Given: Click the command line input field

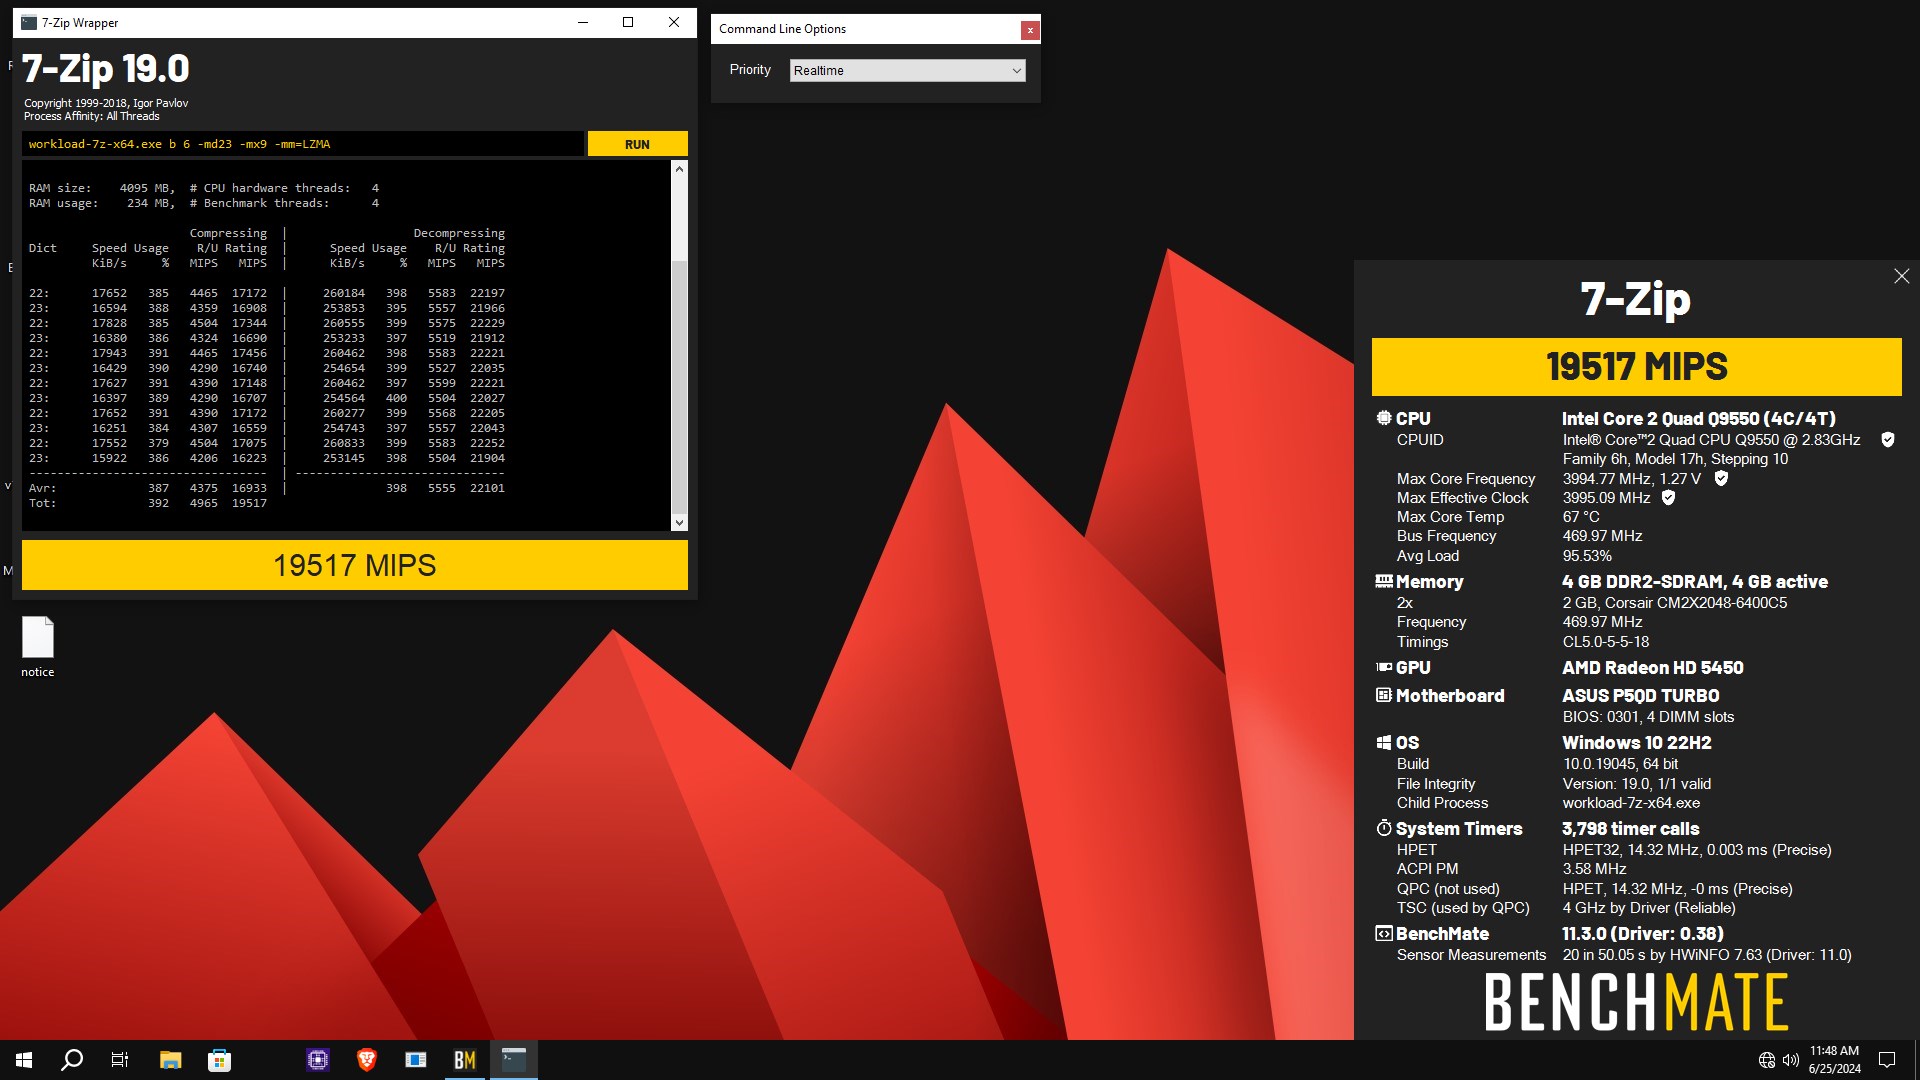Looking at the screenshot, I should point(302,144).
